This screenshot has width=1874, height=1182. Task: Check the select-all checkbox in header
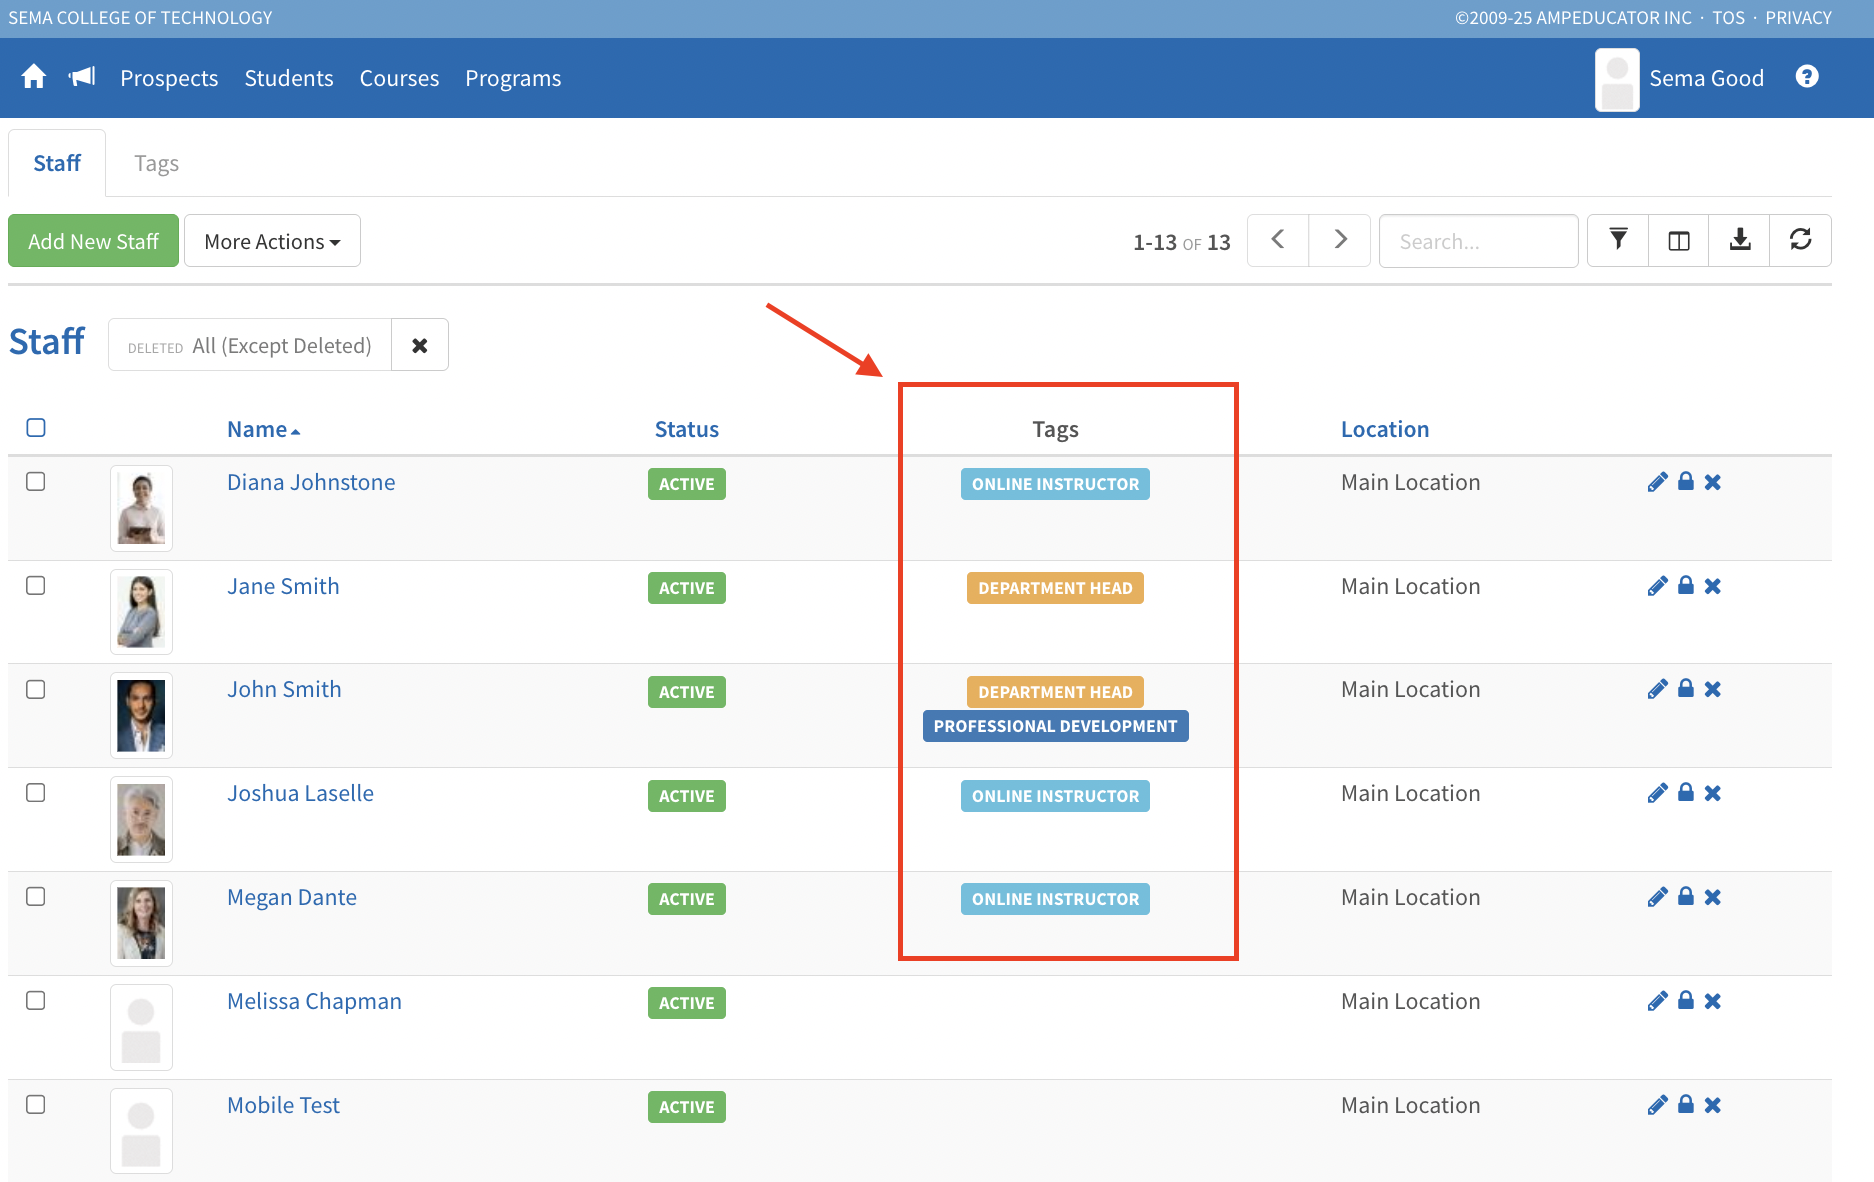click(x=36, y=428)
